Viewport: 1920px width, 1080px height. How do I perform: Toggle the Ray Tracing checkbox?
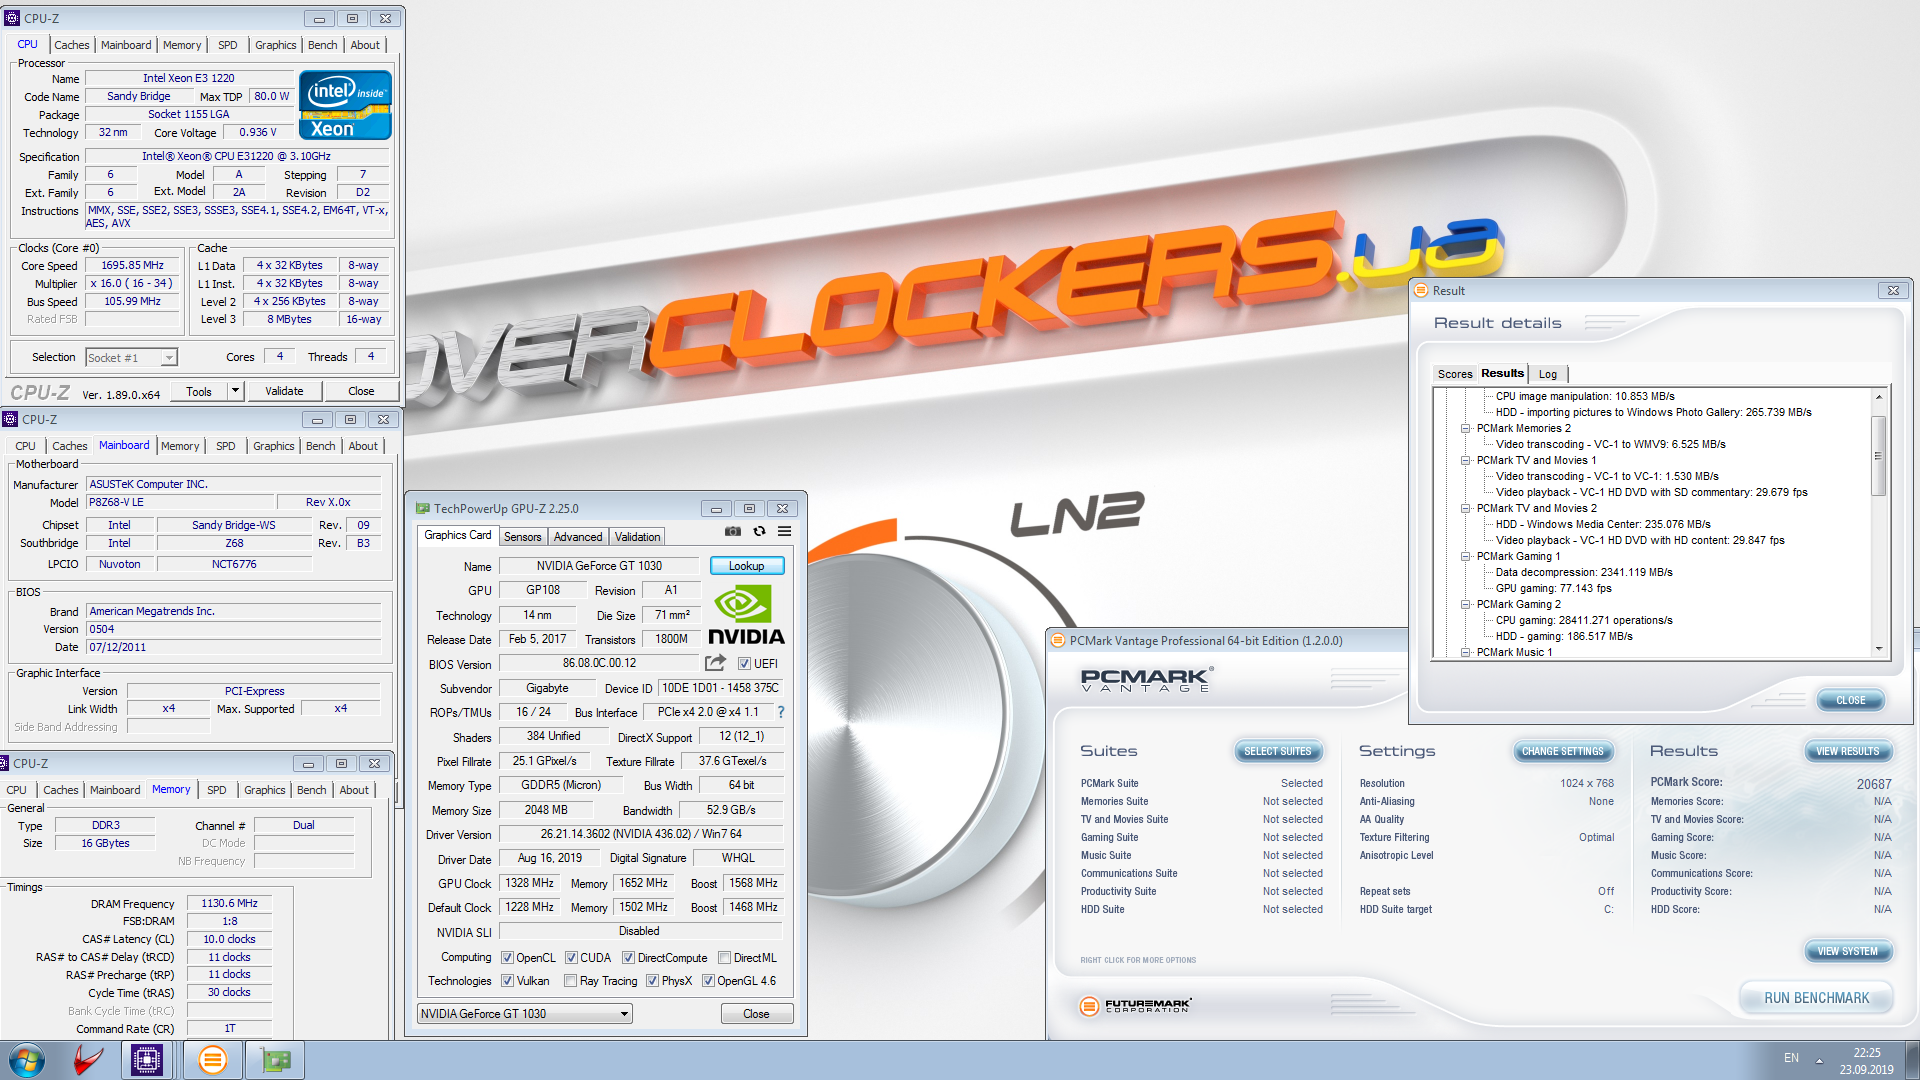coord(570,981)
